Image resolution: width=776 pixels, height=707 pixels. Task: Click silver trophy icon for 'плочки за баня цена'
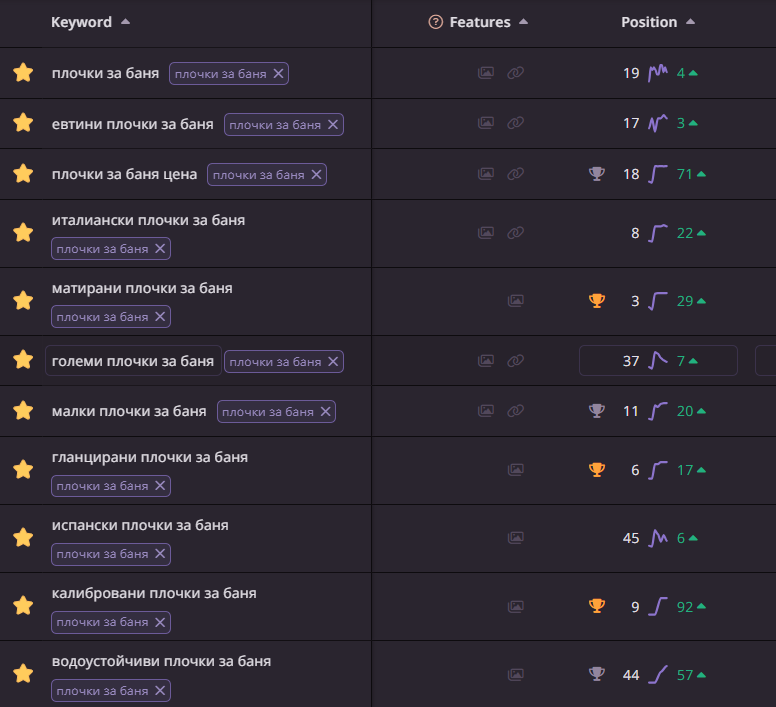(x=597, y=174)
